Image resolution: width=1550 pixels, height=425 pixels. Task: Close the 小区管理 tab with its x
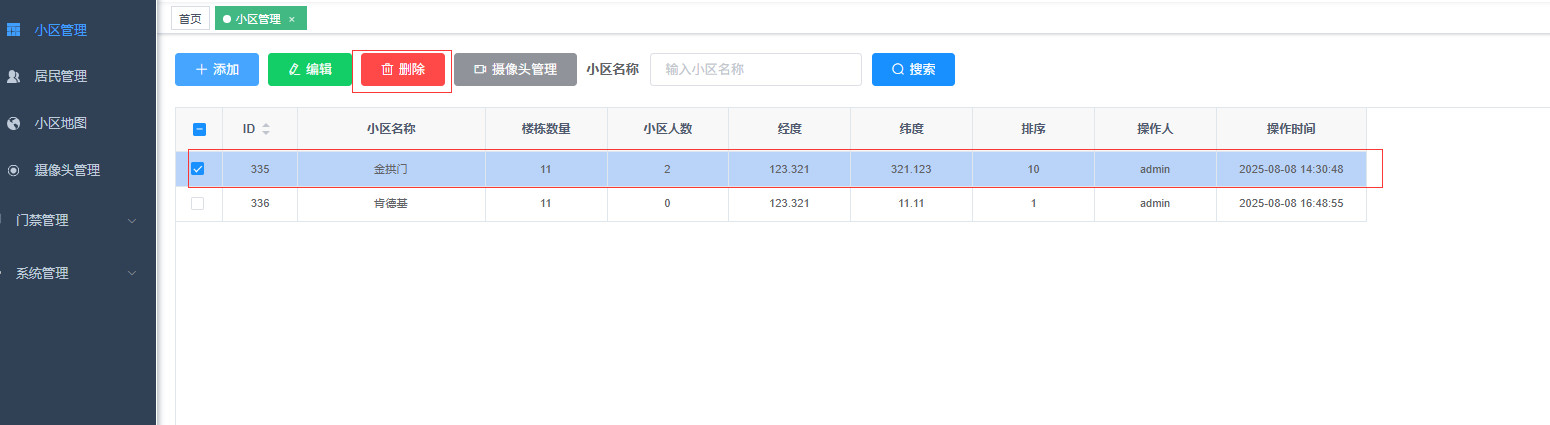pyautogui.click(x=291, y=19)
